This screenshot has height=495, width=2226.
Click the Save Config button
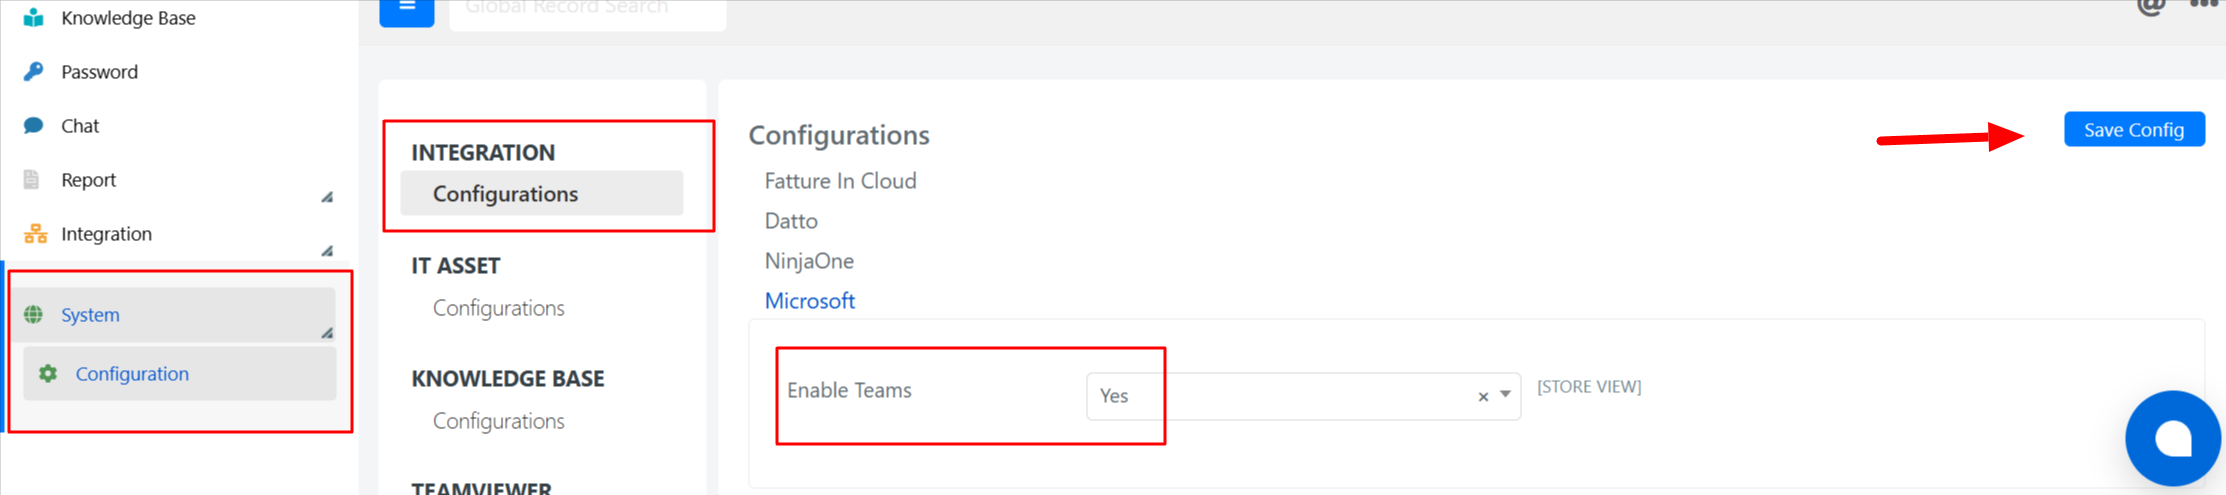point(2134,129)
